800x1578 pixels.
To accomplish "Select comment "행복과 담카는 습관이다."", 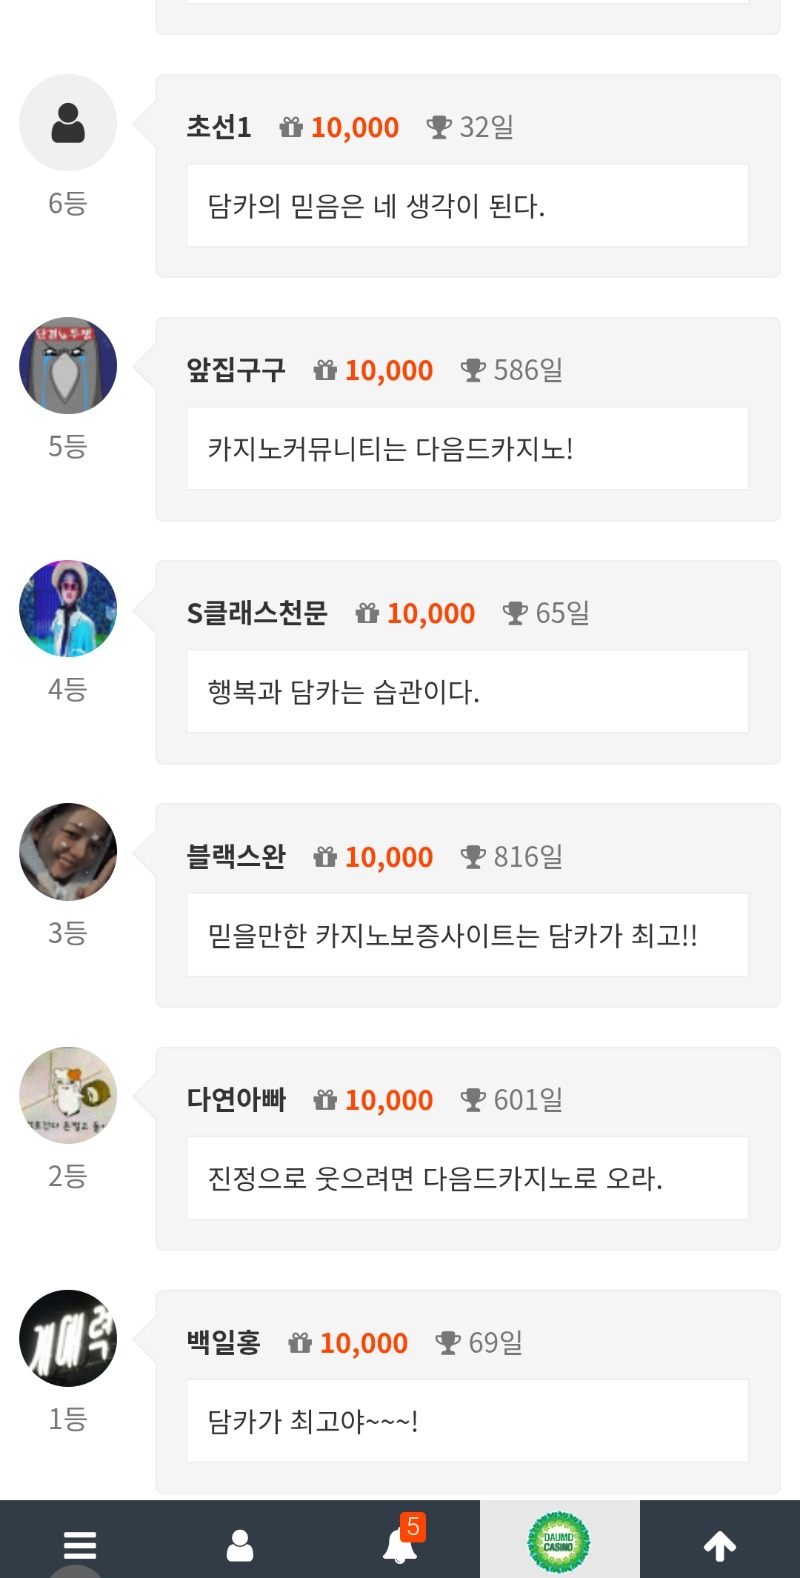I will click(x=343, y=692).
